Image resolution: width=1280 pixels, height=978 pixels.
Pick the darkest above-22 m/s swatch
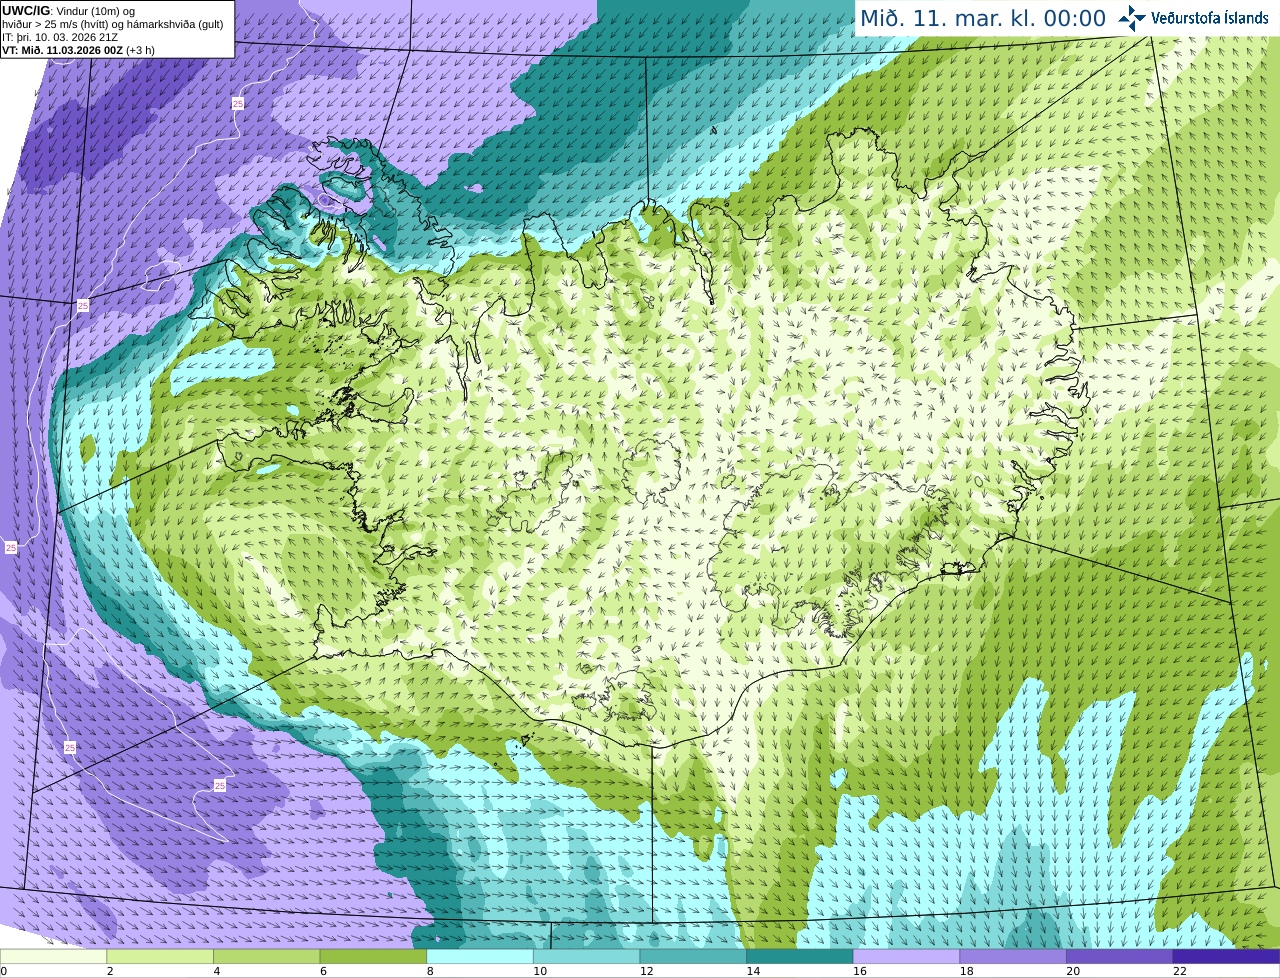(1227, 956)
